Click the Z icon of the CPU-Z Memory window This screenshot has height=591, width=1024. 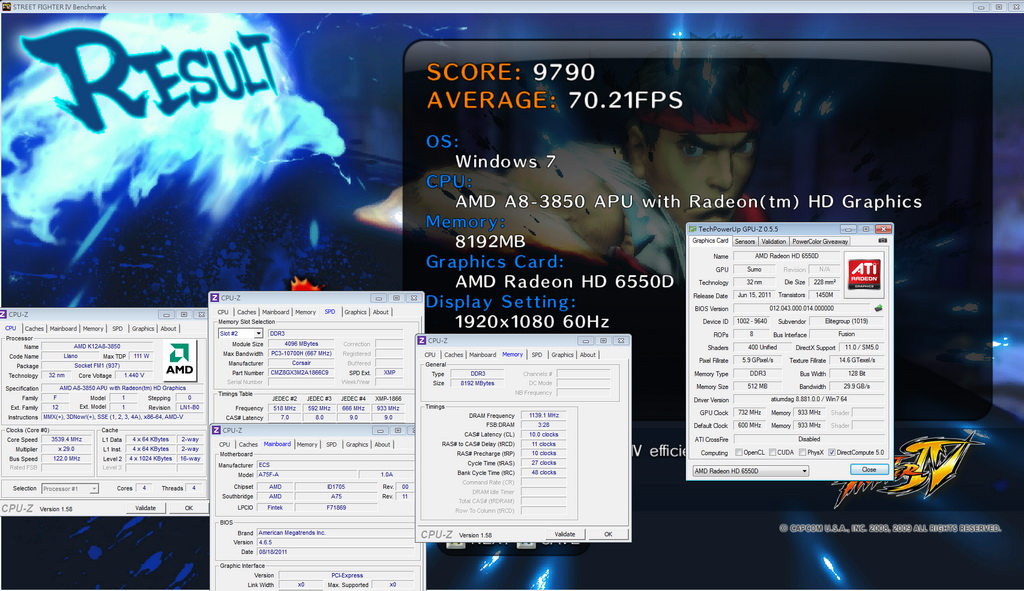pyautogui.click(x=422, y=340)
